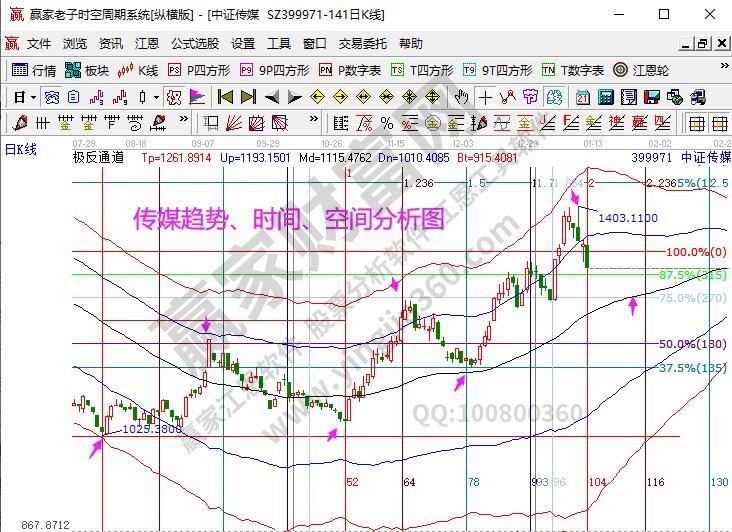Open the 板块 sector list
Viewport: 732px width, 532px height.
click(x=86, y=70)
